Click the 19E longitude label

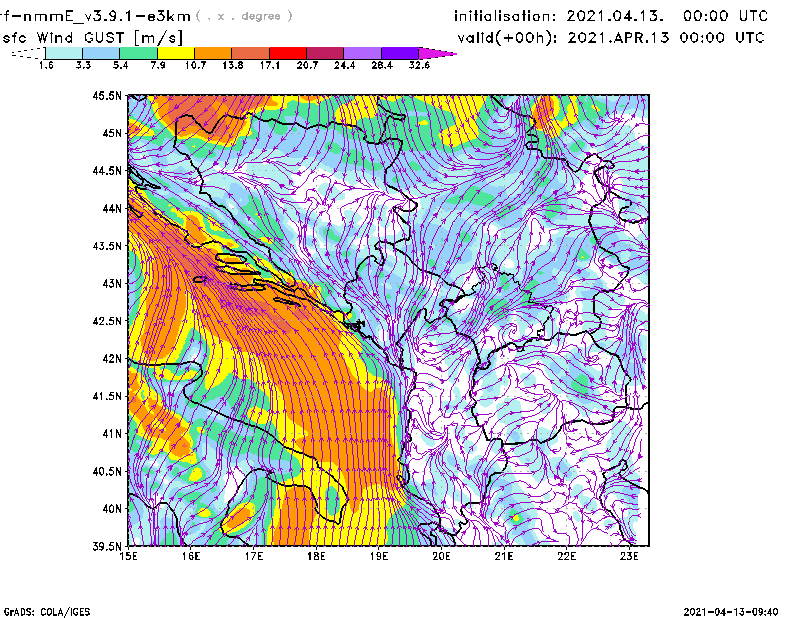[379, 556]
